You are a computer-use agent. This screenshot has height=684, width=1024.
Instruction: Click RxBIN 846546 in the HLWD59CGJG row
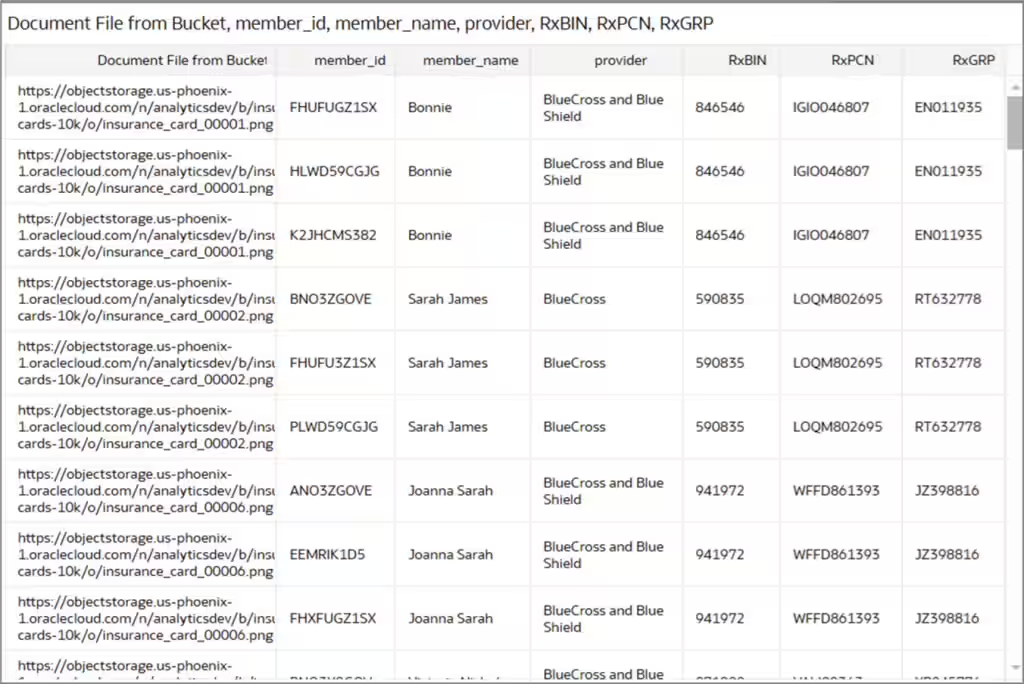click(x=720, y=171)
